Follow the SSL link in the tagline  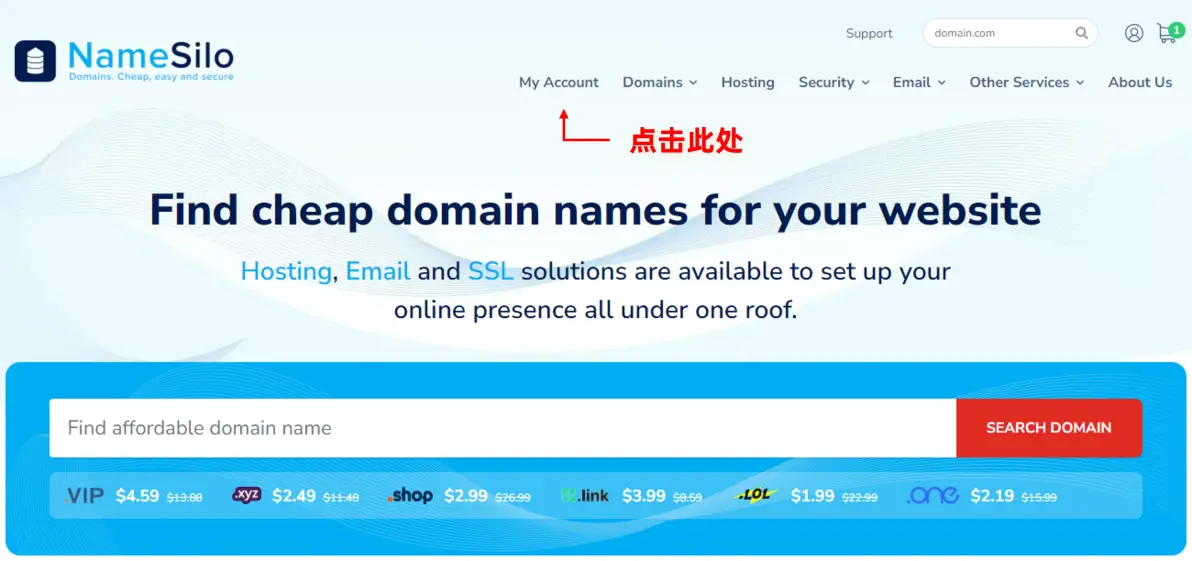pyautogui.click(x=490, y=271)
